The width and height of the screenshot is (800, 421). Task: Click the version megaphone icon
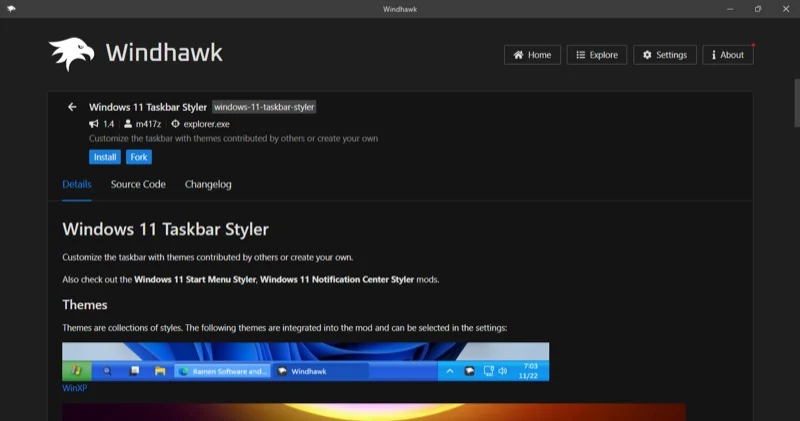click(93, 123)
